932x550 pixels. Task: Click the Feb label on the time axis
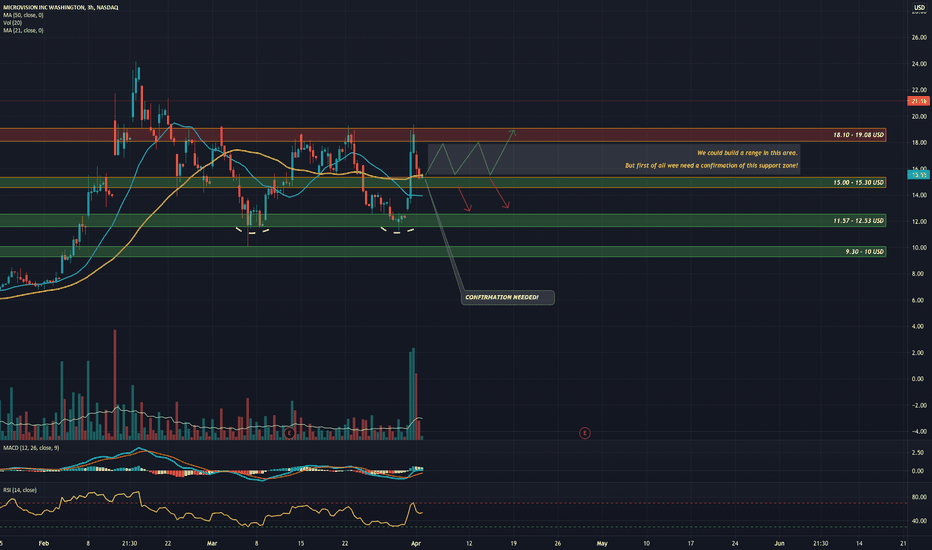(43, 543)
